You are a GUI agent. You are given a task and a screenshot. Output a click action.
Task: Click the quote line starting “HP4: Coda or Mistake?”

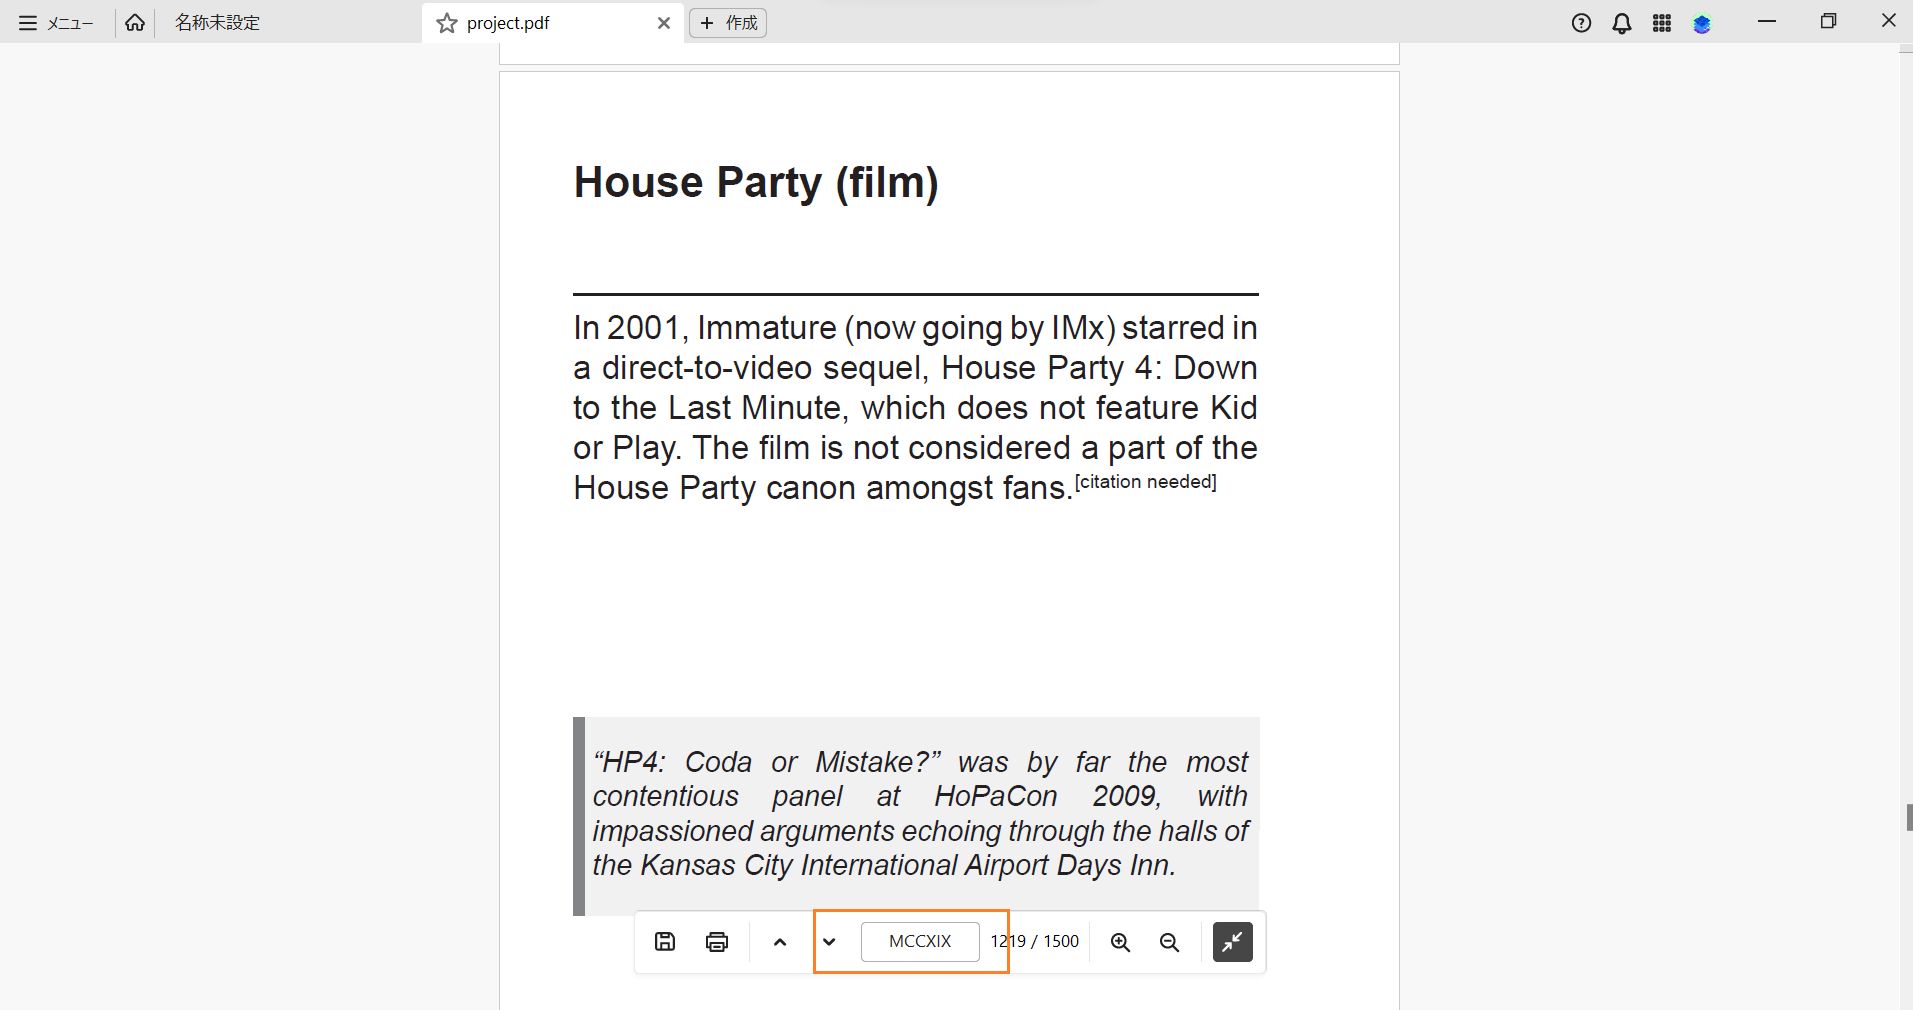pos(920,762)
